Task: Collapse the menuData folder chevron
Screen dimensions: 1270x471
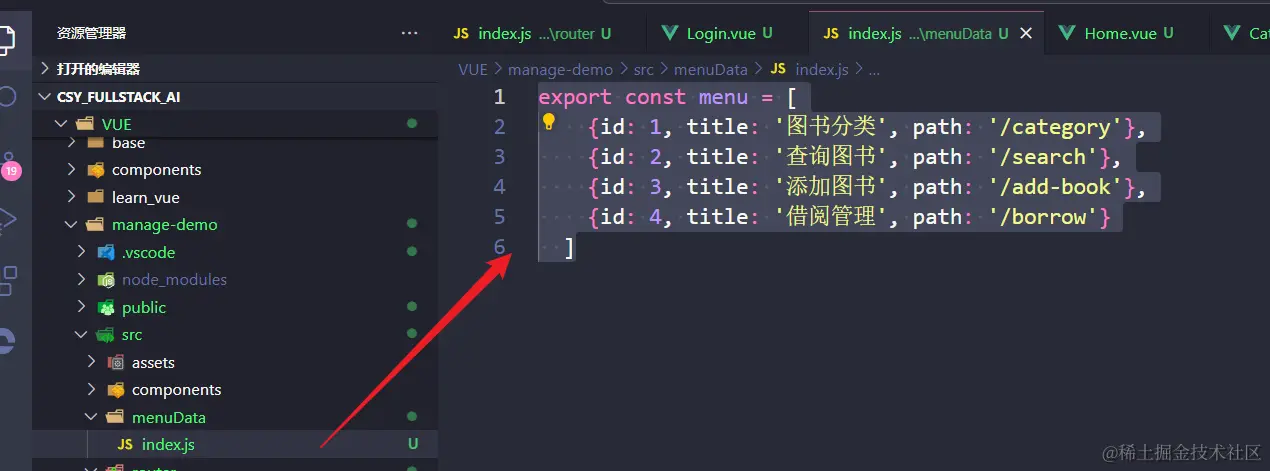Action: (x=92, y=417)
